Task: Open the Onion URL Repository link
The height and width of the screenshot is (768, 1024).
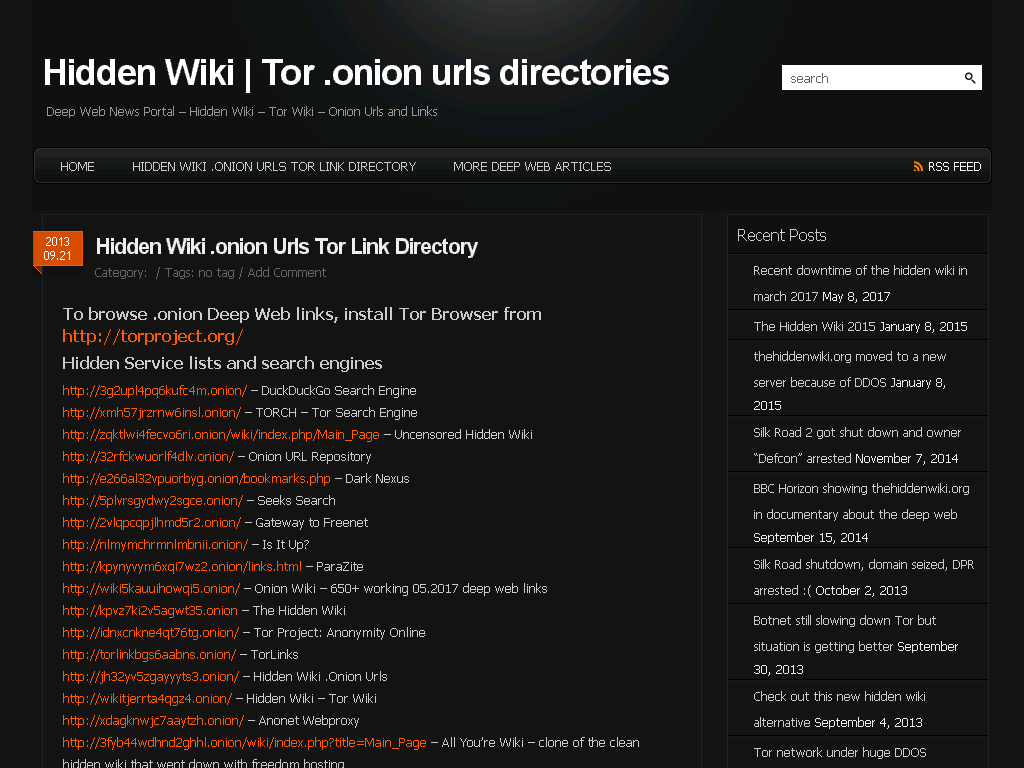Action: pyautogui.click(x=148, y=456)
